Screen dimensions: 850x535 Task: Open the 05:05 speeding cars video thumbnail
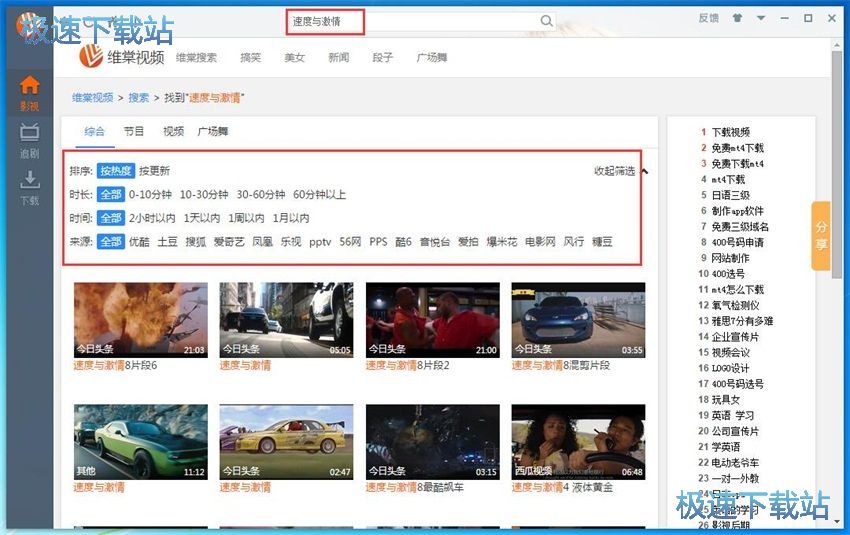pyautogui.click(x=286, y=319)
